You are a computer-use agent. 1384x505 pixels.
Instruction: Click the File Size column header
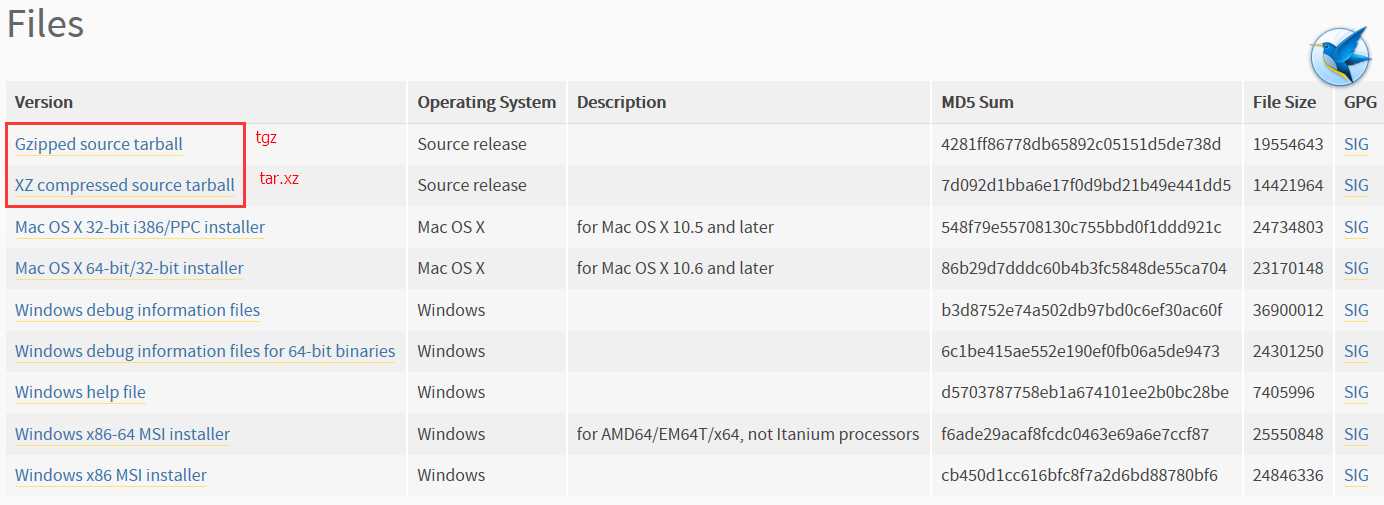click(x=1284, y=102)
